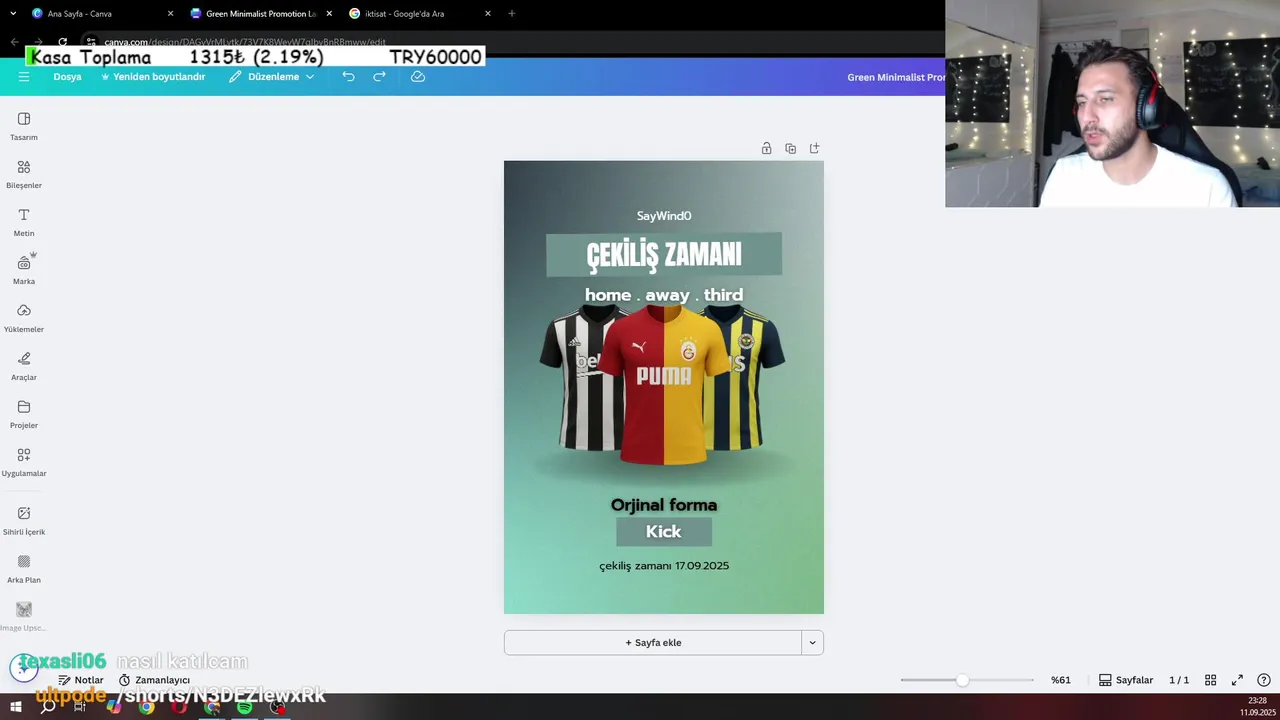Click the 1 / 1 page counter

[x=1179, y=680]
